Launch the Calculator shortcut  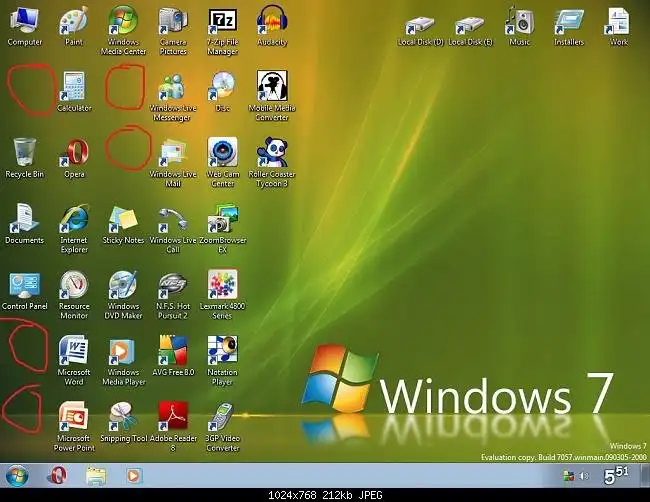[74, 87]
